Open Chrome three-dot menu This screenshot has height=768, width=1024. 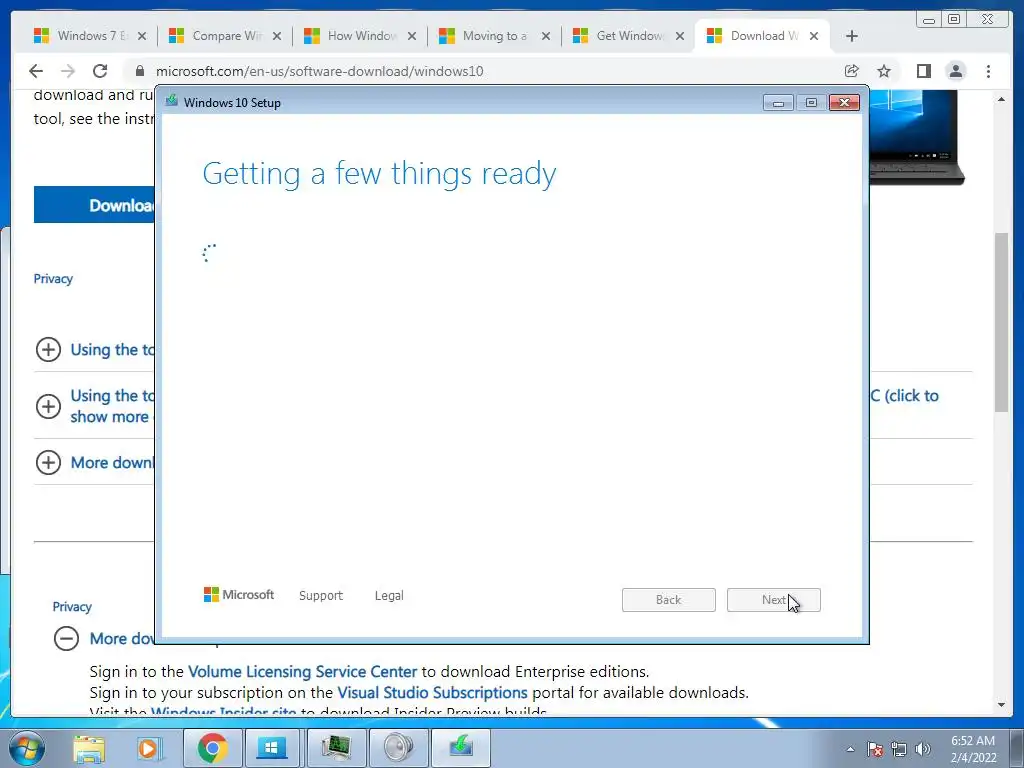coord(988,71)
